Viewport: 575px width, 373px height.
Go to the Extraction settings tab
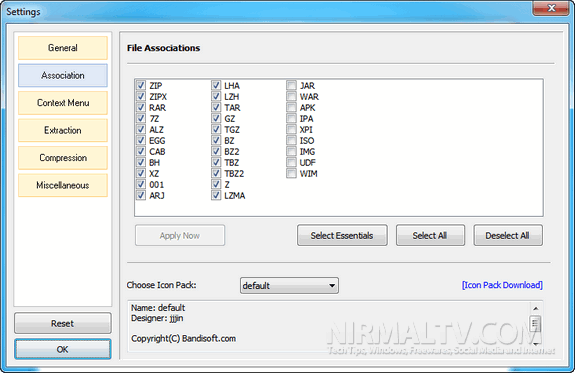(63, 130)
